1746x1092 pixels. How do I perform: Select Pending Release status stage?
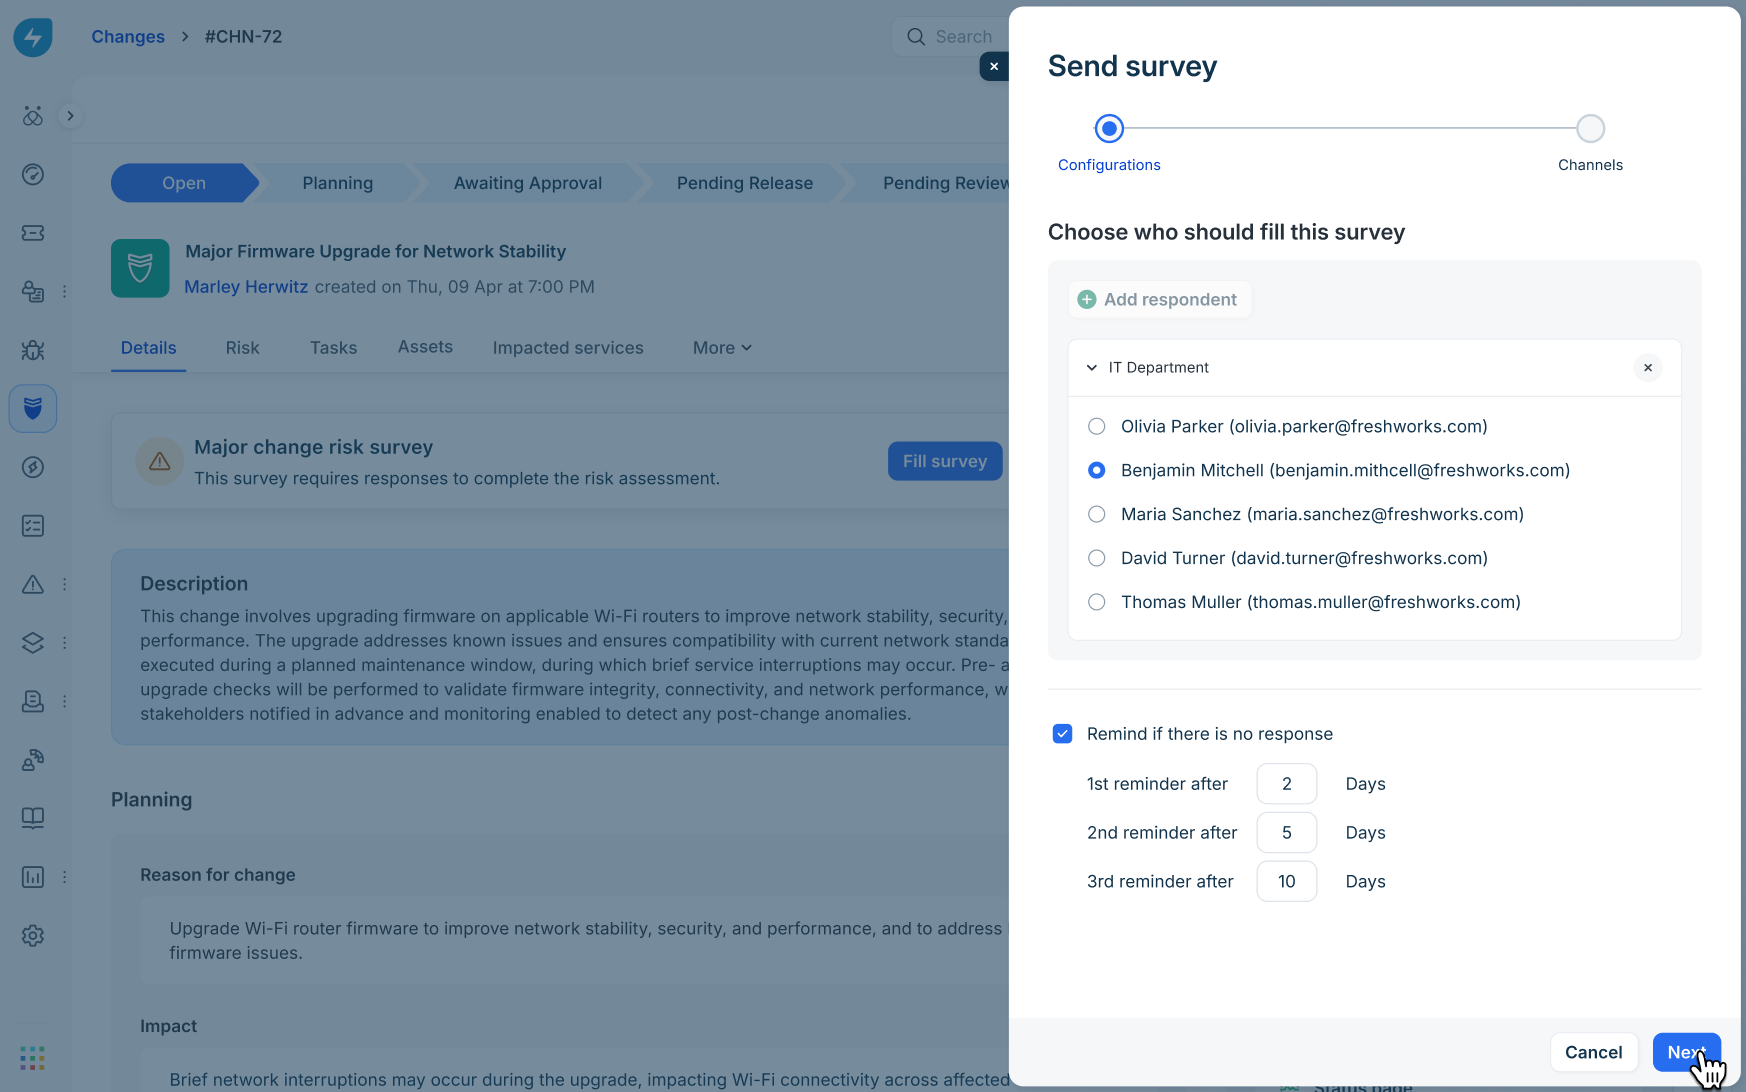(745, 183)
